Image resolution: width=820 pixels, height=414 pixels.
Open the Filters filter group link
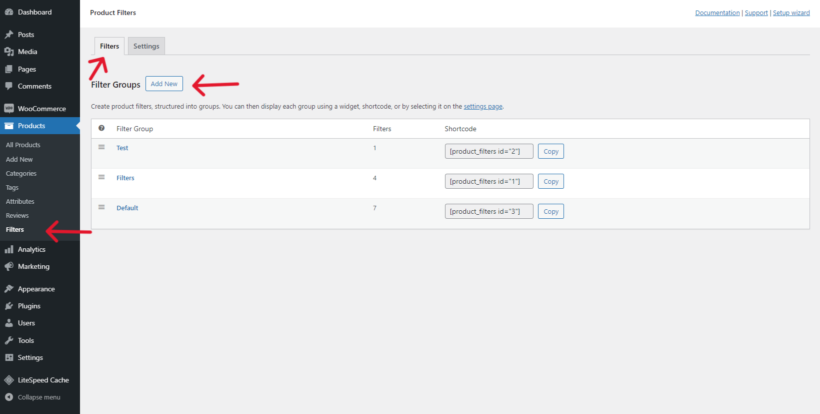[x=125, y=178]
